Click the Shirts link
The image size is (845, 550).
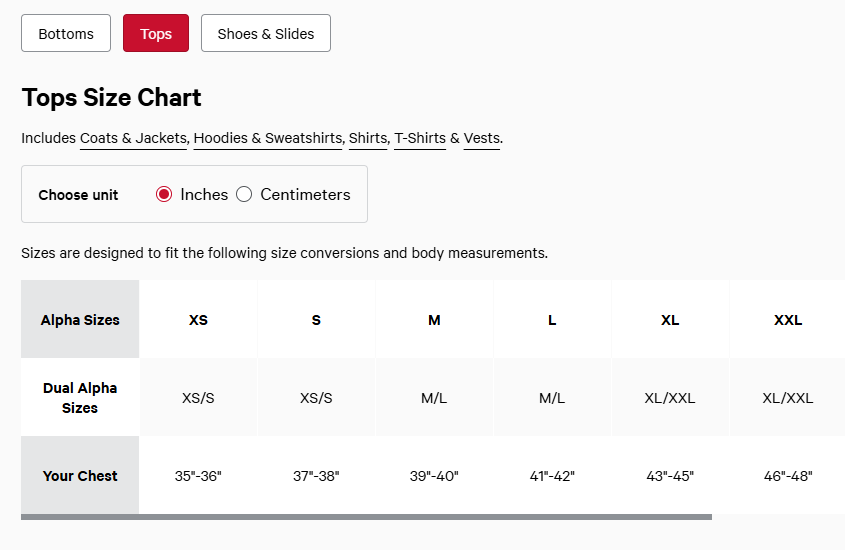click(x=368, y=138)
